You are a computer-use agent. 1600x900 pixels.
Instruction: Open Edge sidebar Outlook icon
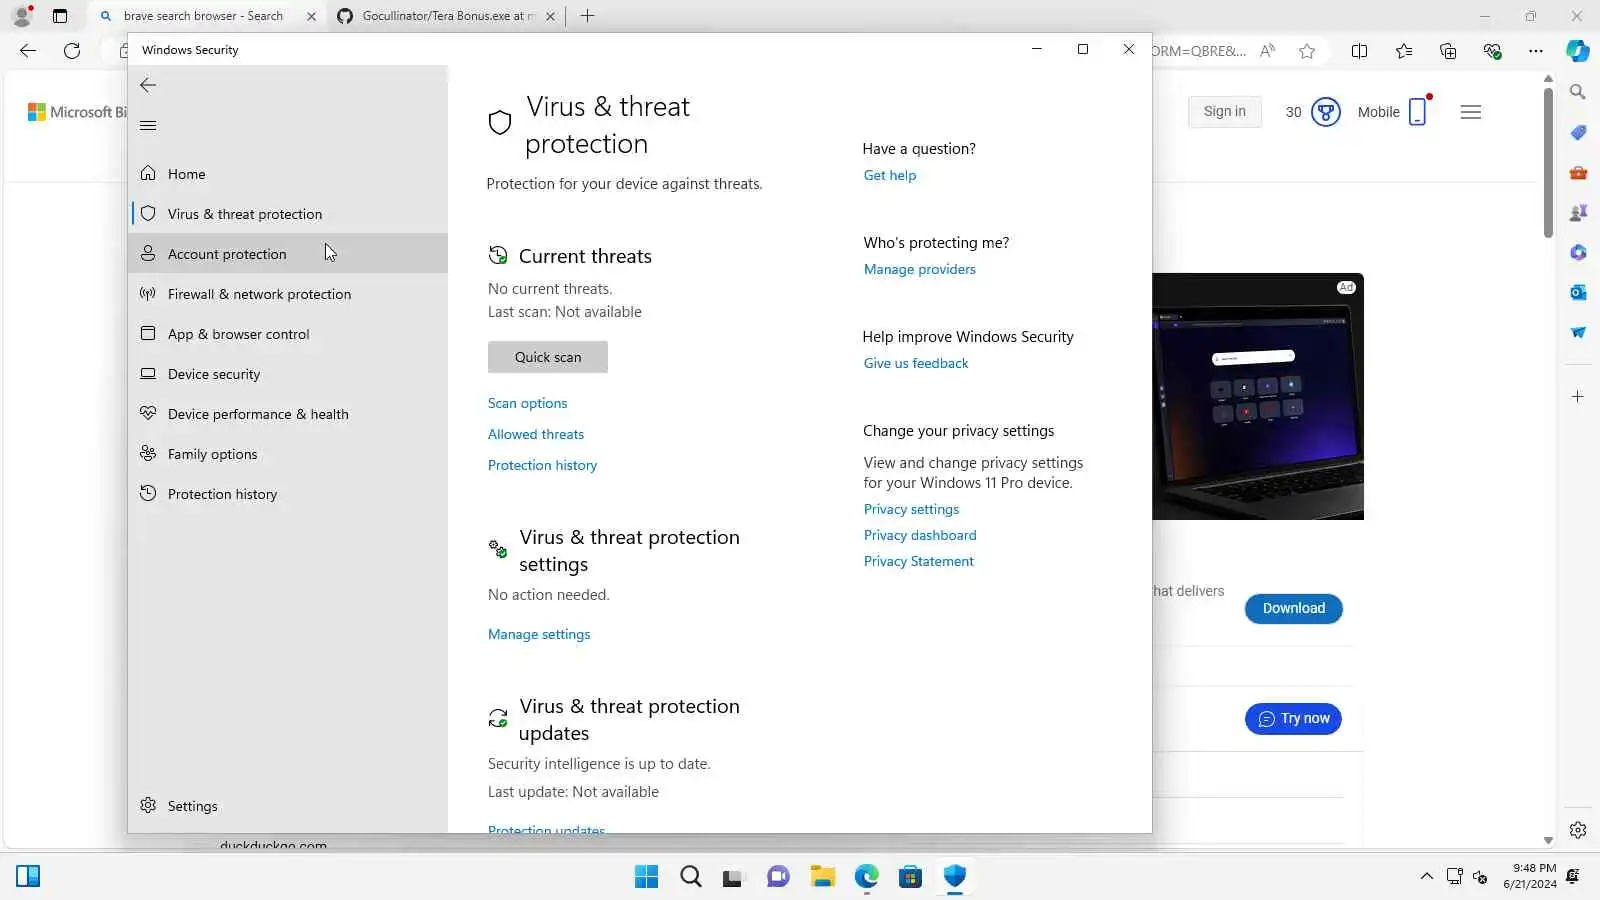pyautogui.click(x=1578, y=292)
